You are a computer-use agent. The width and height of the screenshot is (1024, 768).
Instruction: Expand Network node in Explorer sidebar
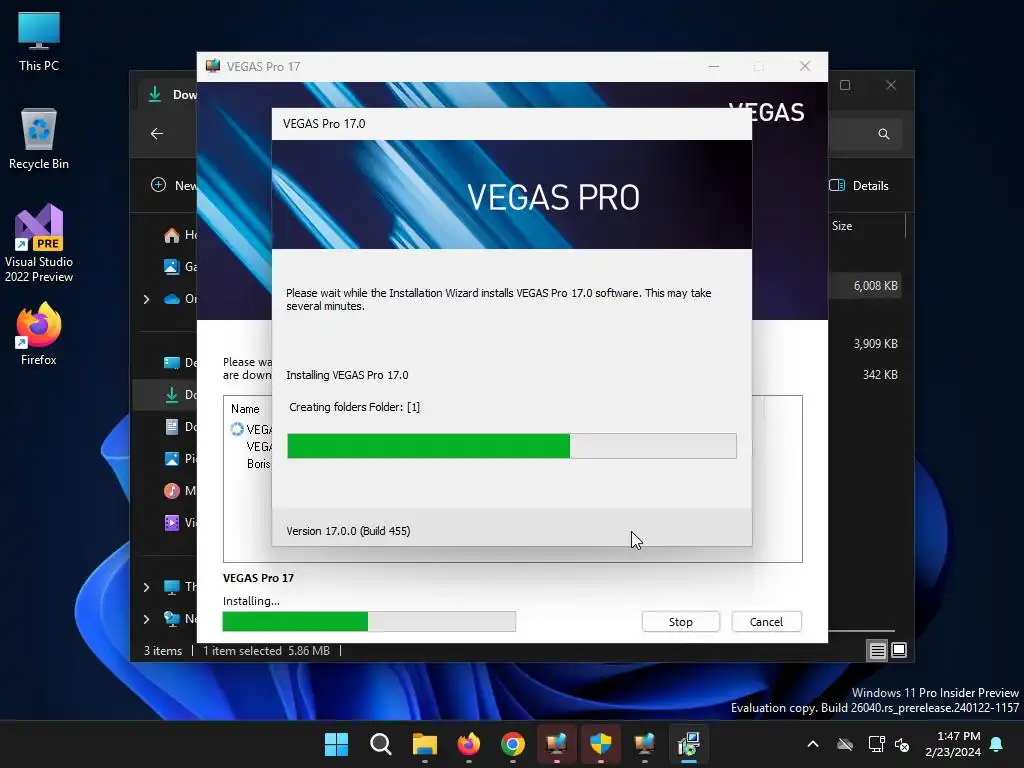point(146,618)
